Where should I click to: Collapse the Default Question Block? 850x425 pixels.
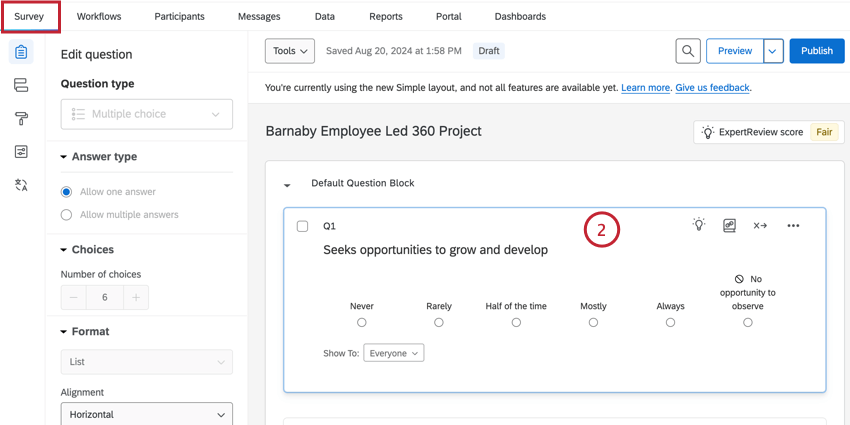click(x=288, y=185)
